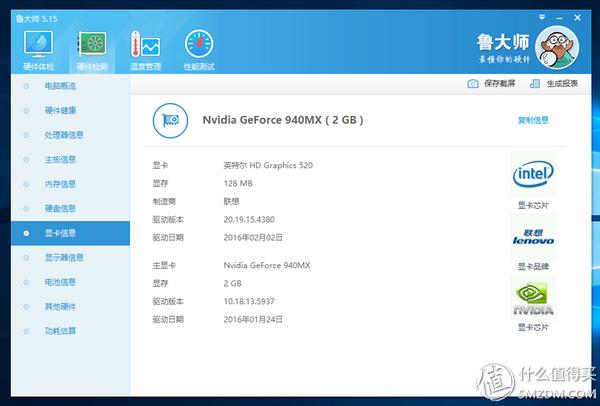Screen dimensions: 600x406
Task: Select 电脑概览 in the sidebar
Action: [x=60, y=86]
